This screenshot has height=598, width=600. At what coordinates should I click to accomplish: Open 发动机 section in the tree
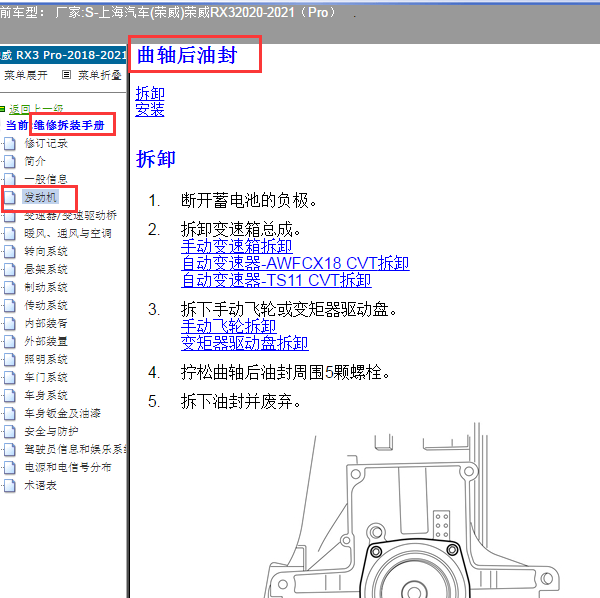click(40, 197)
